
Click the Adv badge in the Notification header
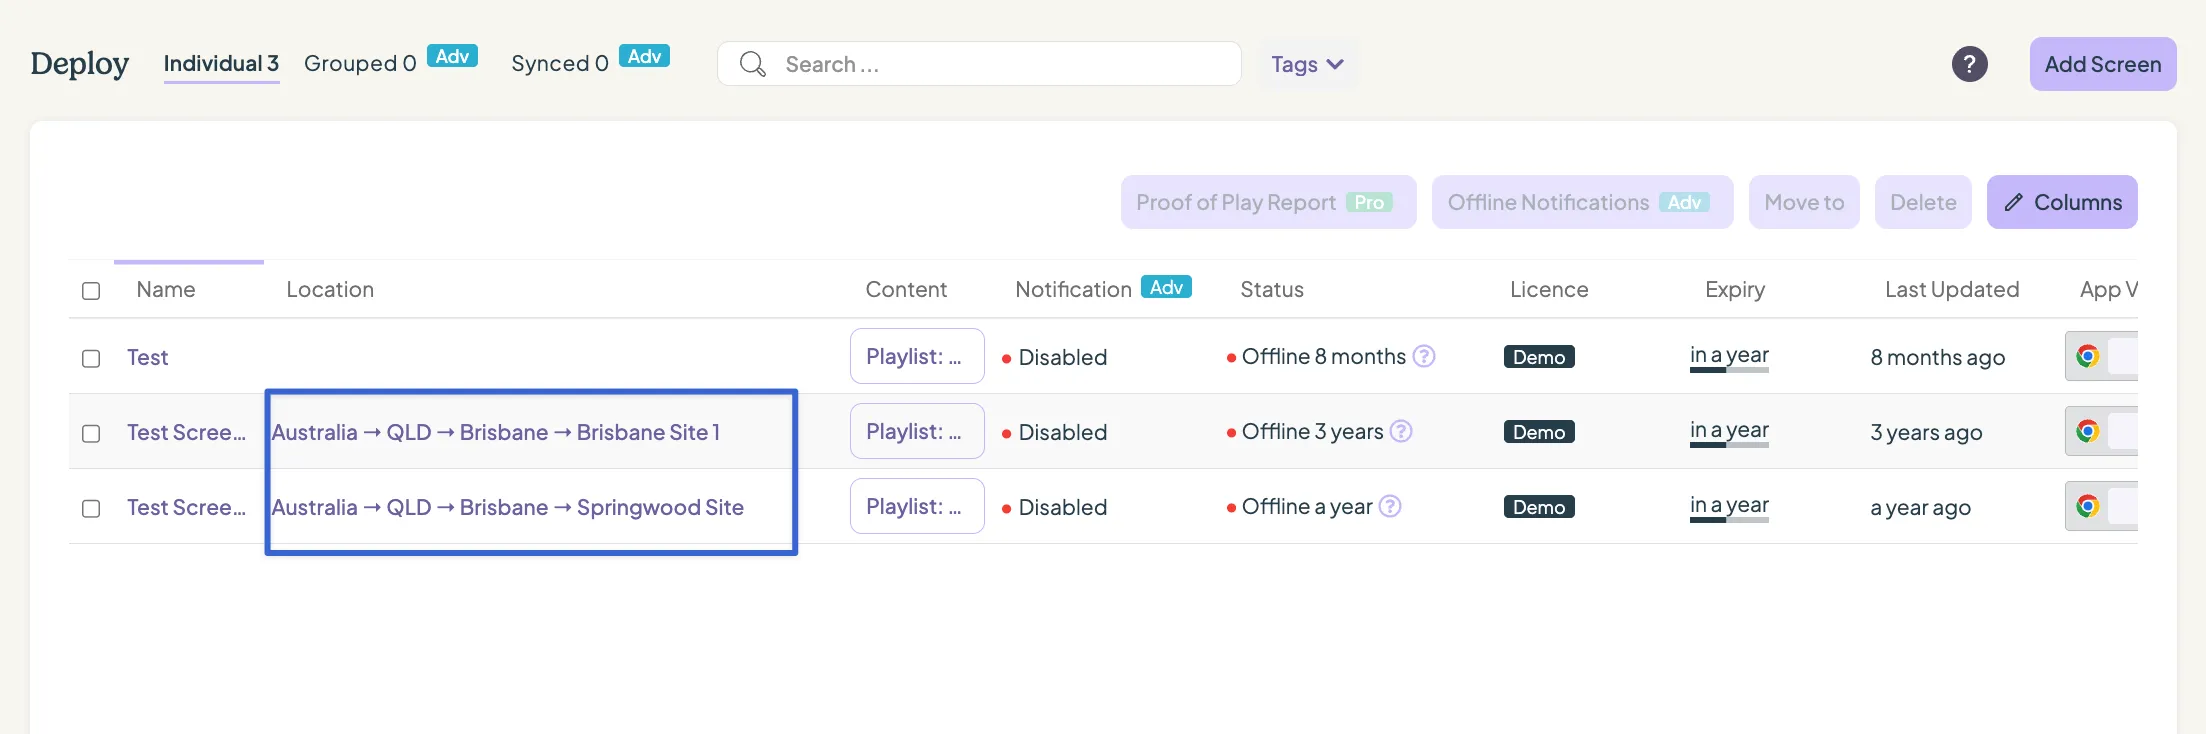pos(1166,287)
